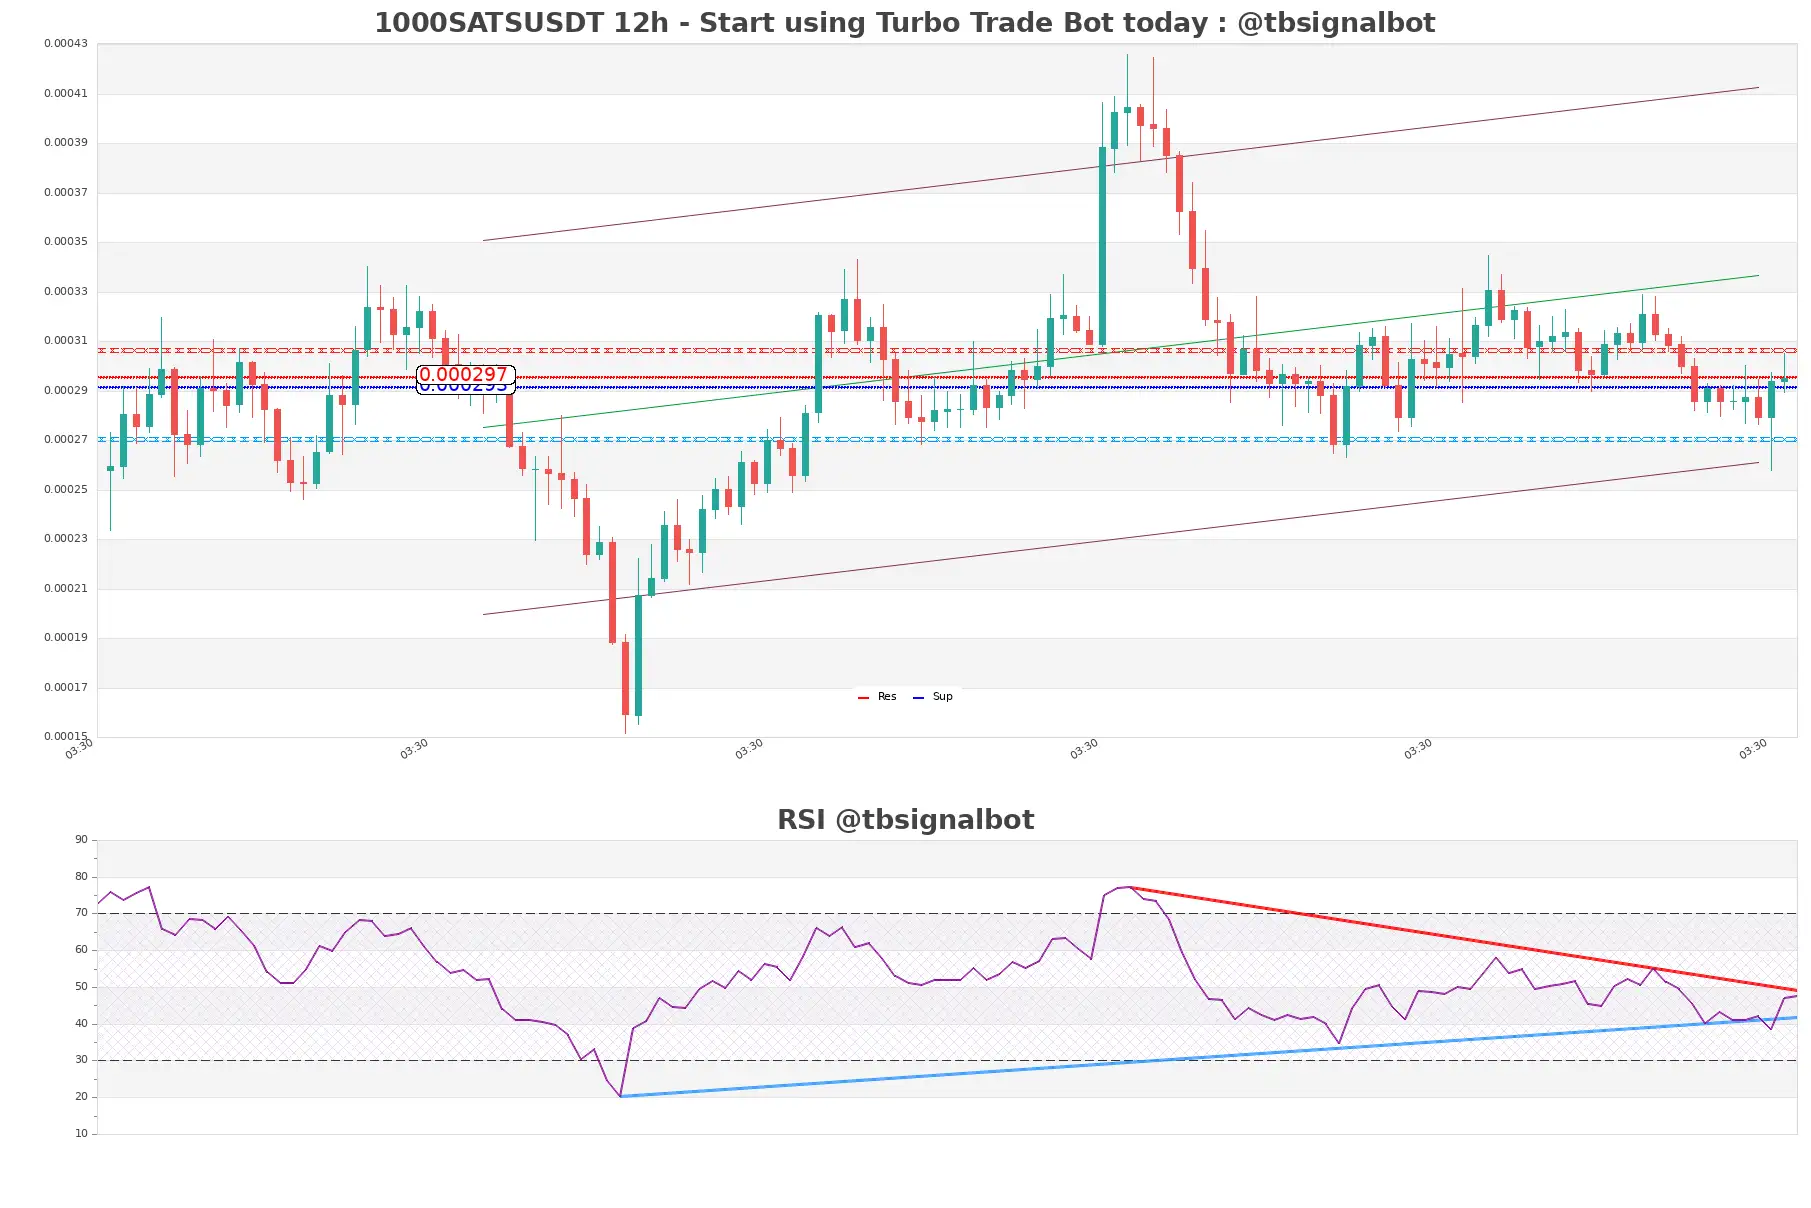1811x1208 pixels.
Task: Click the Res legend entry
Action: [878, 697]
